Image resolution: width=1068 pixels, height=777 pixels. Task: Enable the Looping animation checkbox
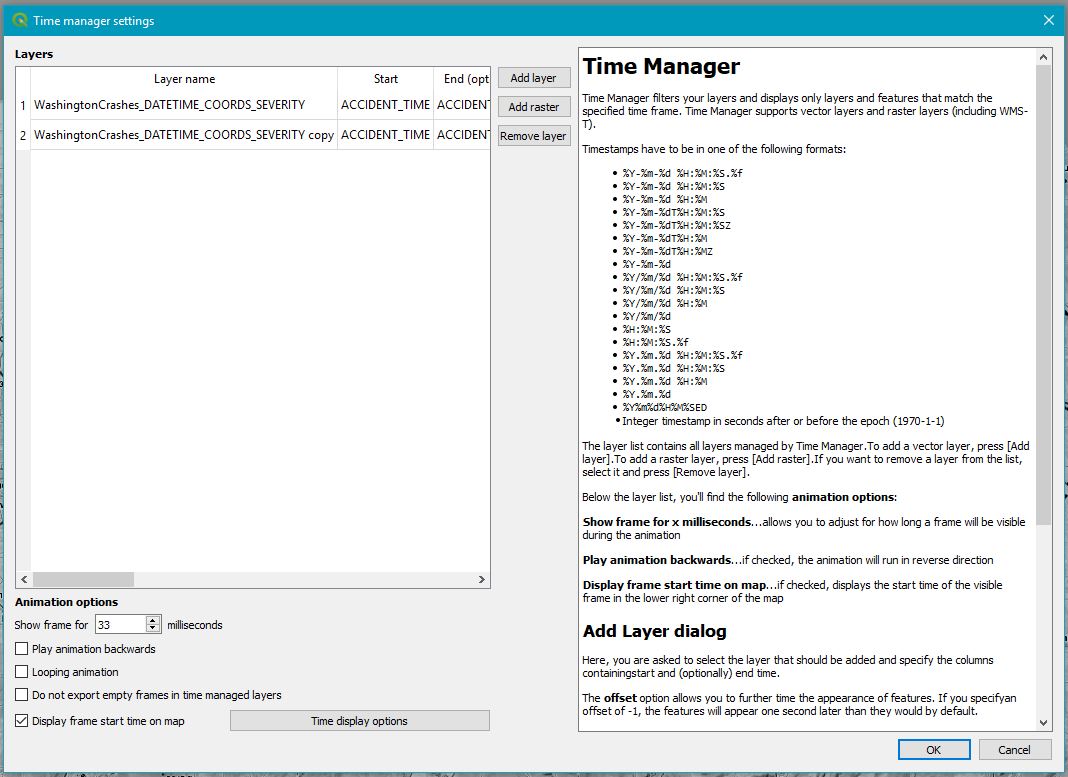(22, 672)
